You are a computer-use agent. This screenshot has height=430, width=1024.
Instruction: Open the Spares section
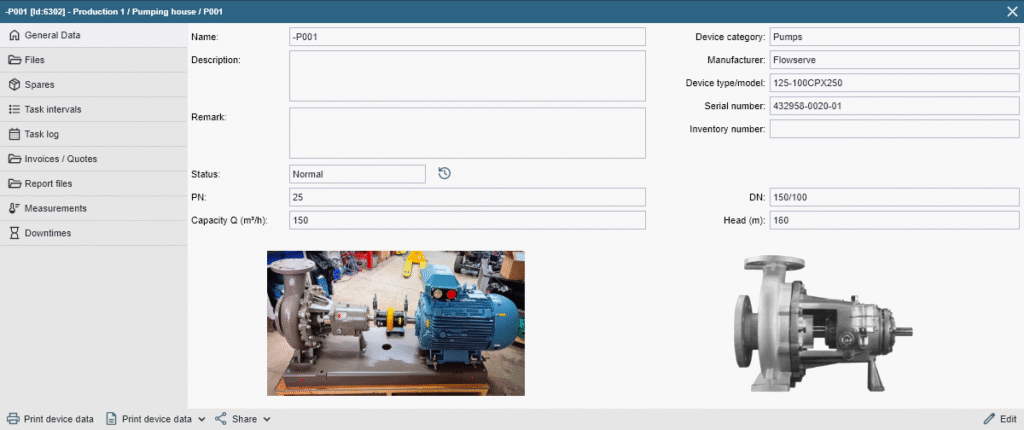pyautogui.click(x=40, y=85)
